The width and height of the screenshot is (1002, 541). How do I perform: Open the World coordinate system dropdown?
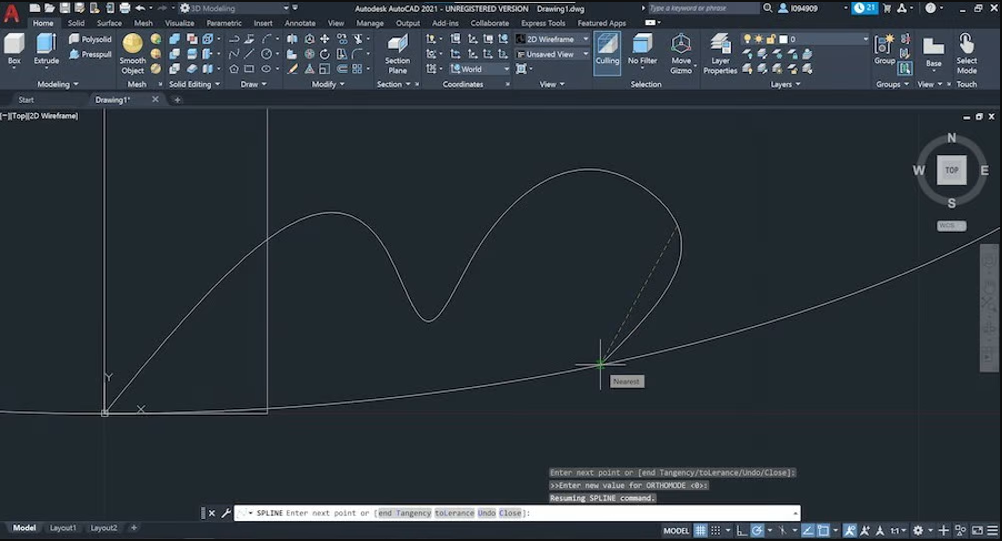point(480,69)
